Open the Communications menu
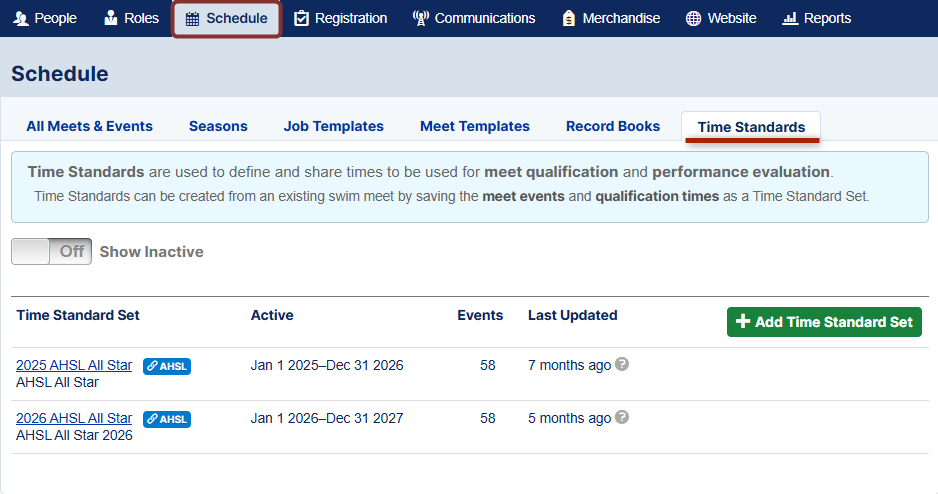This screenshot has height=494, width=938. (474, 19)
